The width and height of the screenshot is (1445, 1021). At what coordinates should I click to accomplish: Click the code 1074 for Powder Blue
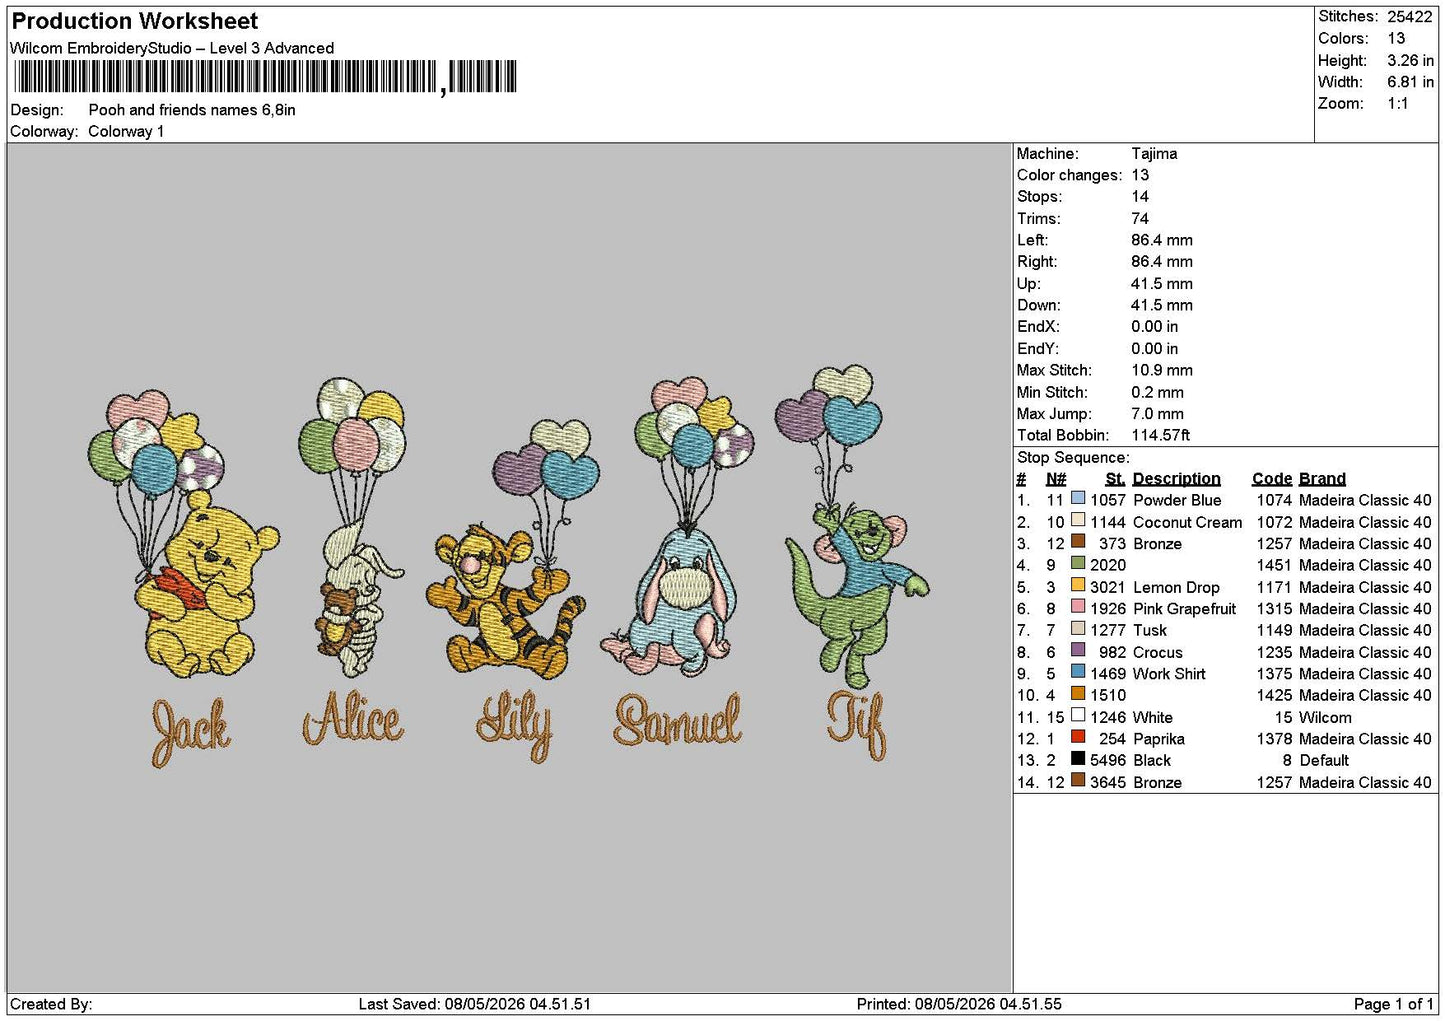(x=1274, y=500)
